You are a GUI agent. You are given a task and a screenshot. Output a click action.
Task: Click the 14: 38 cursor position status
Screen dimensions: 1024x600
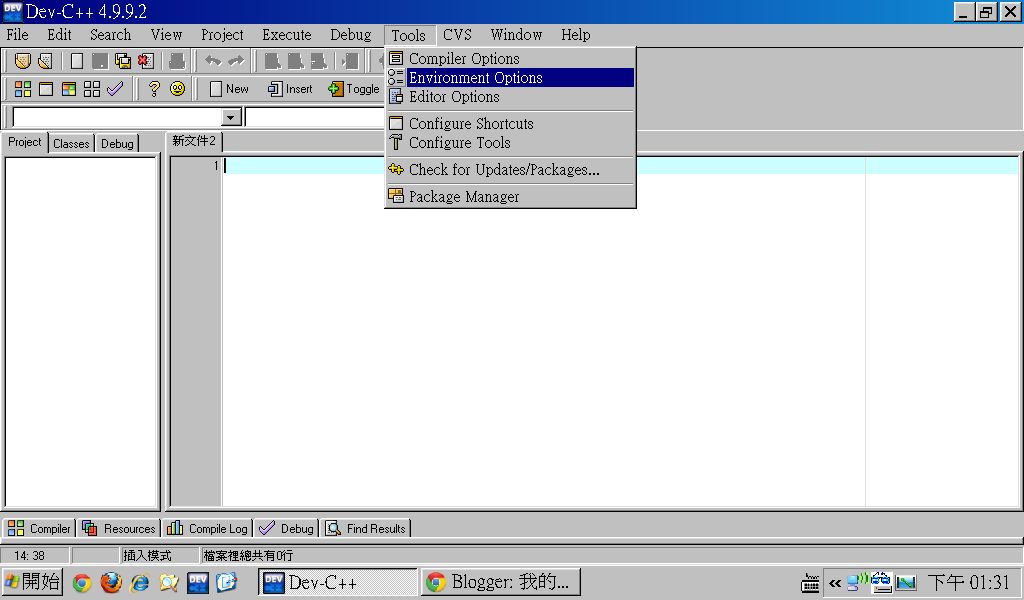[29, 556]
